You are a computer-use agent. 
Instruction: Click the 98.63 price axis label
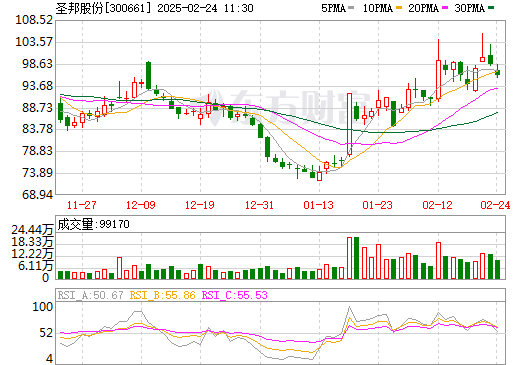(x=37, y=64)
